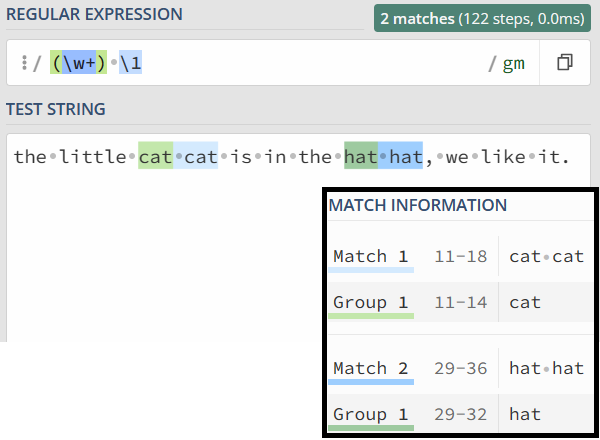The image size is (600, 440).
Task: Open the delimiter selector dots icon
Action: pyautogui.click(x=23, y=63)
